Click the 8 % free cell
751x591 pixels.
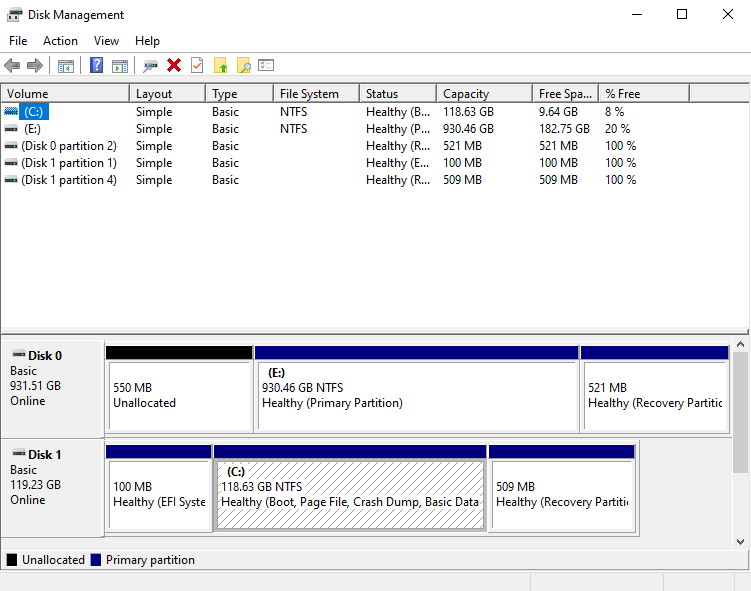click(x=614, y=112)
